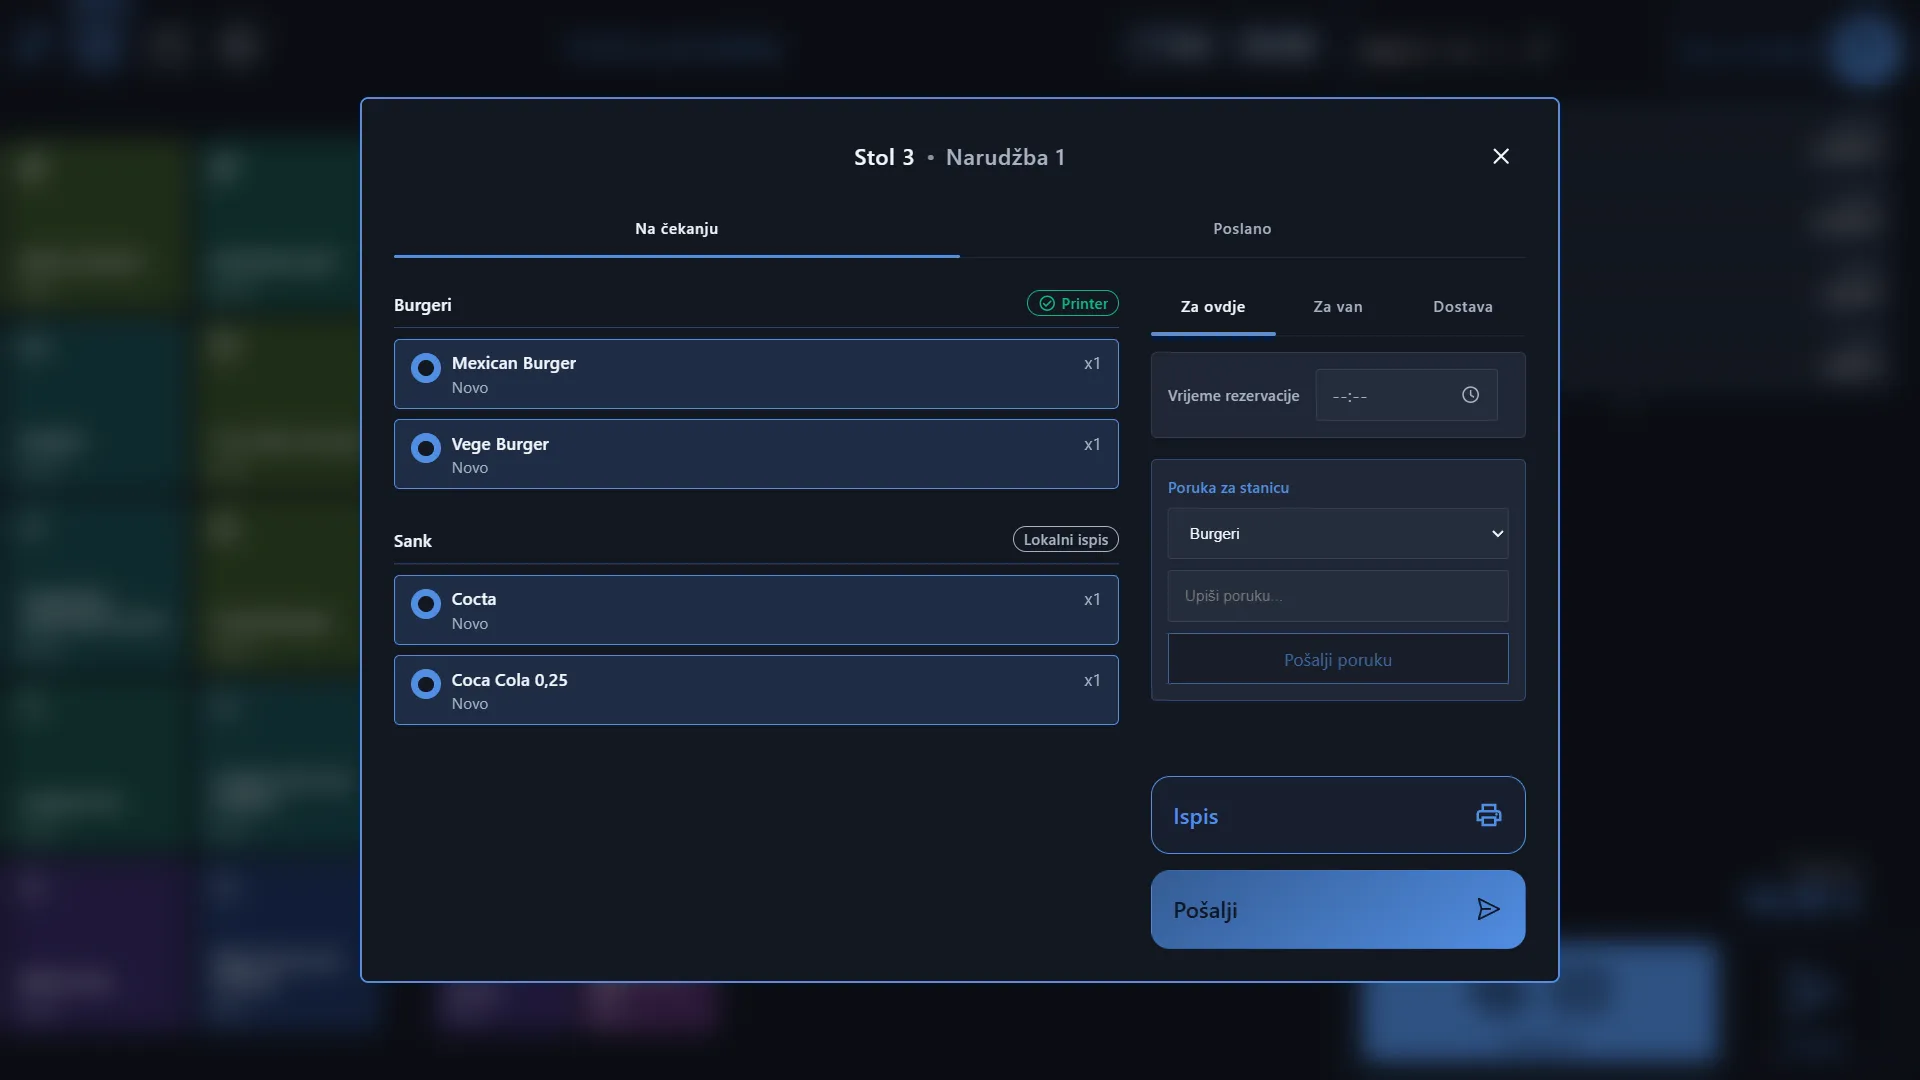
Task: Switch to the Poslano tab
Action: (1242, 229)
